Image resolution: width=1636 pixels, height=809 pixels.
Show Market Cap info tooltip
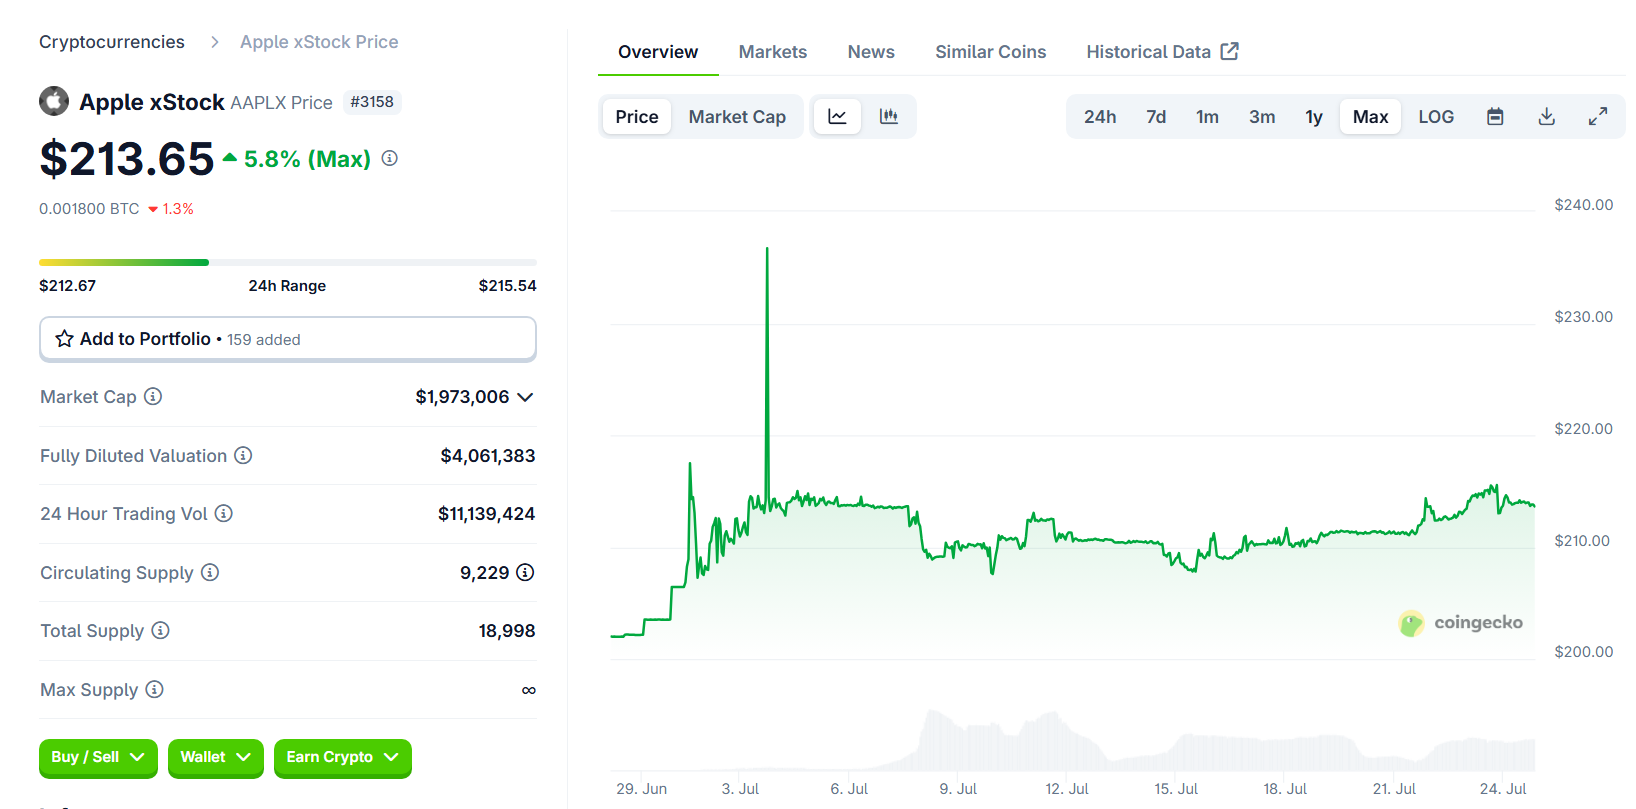pyautogui.click(x=153, y=396)
